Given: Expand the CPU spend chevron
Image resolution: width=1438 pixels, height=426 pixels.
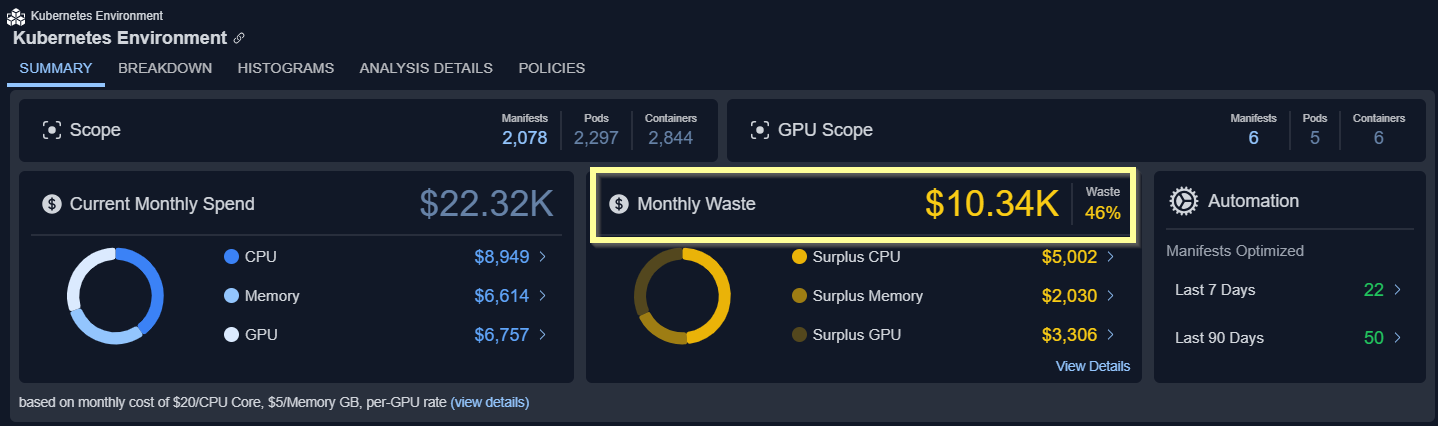Looking at the screenshot, I should (543, 257).
